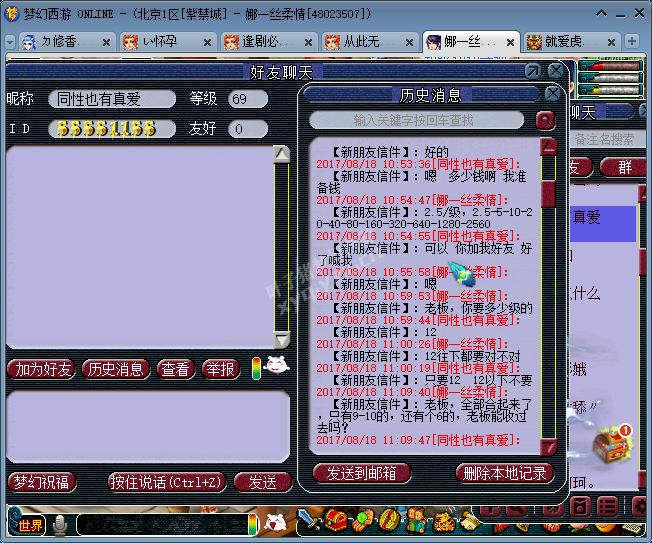Screen dimensions: 652x543
Task: Click 梦幻祝福 button
Action: pos(42,482)
